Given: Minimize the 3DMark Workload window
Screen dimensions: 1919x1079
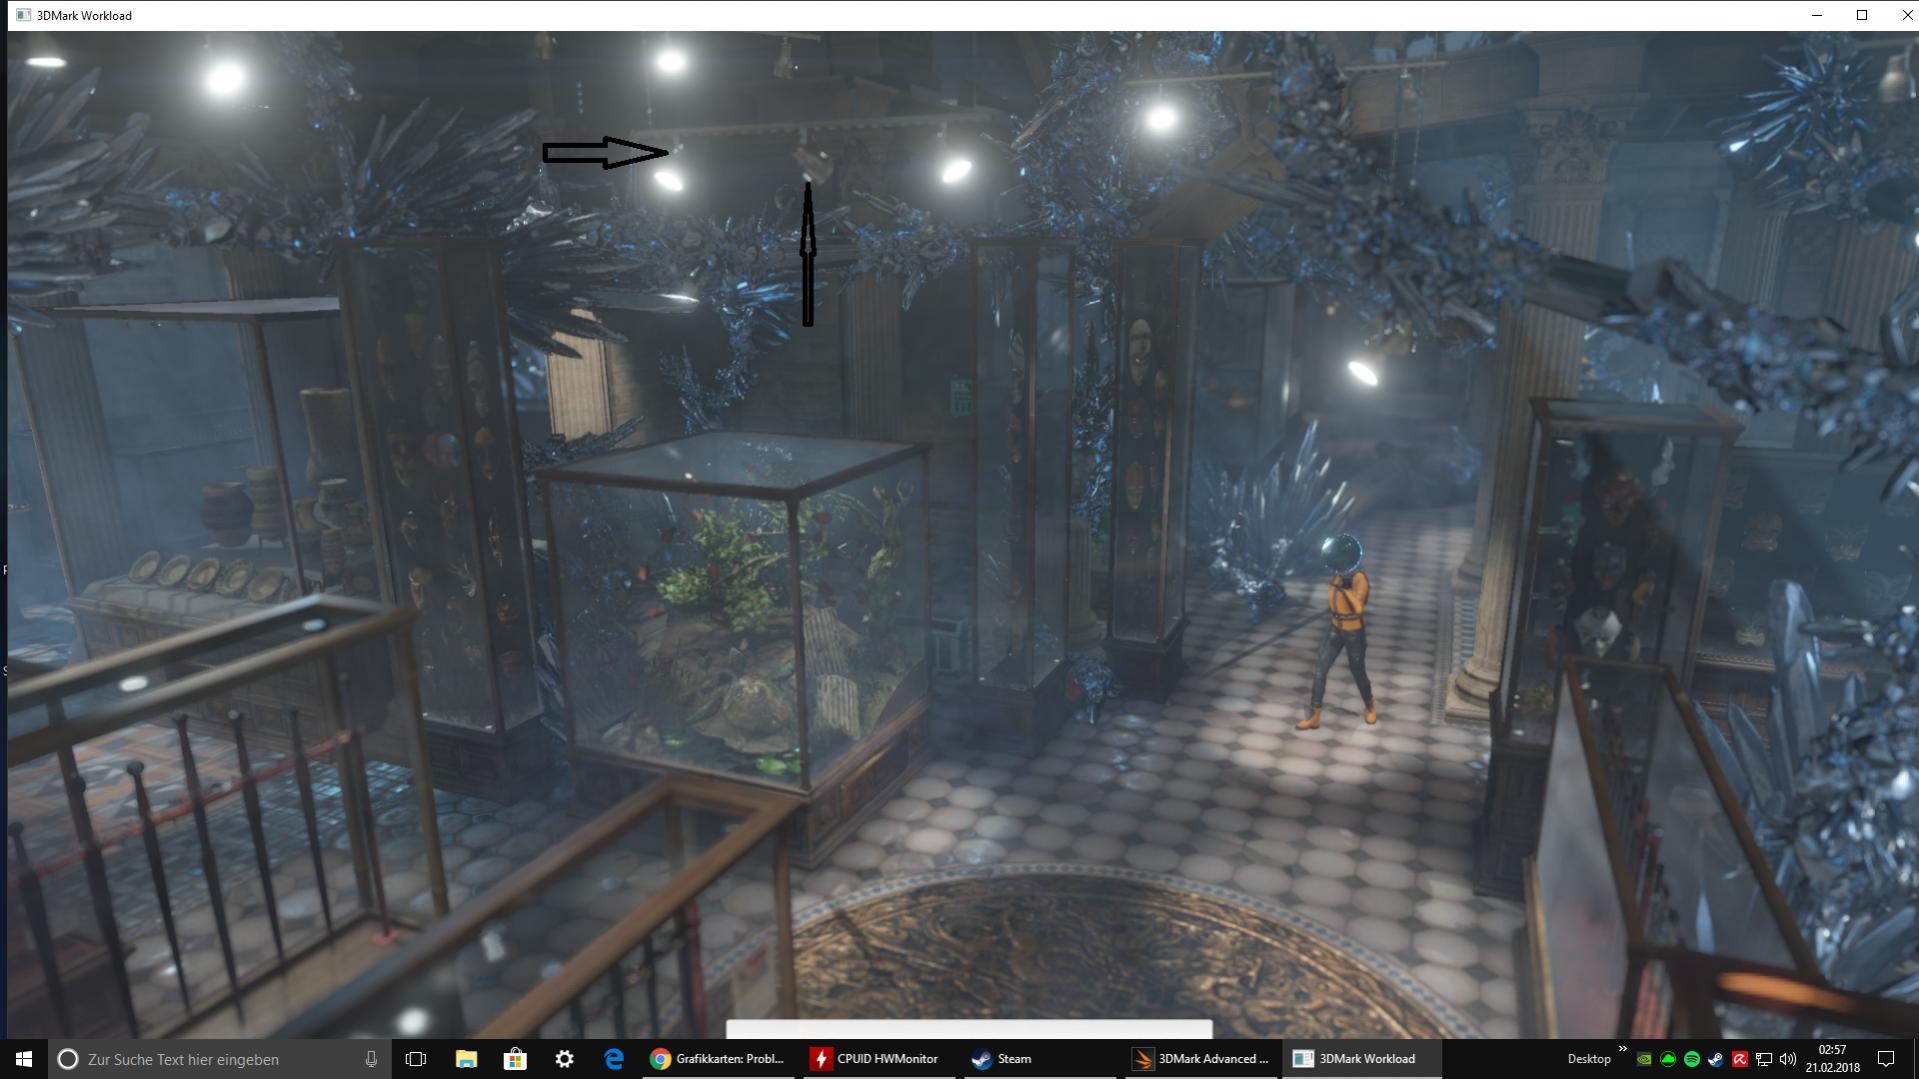Looking at the screenshot, I should (x=1817, y=15).
